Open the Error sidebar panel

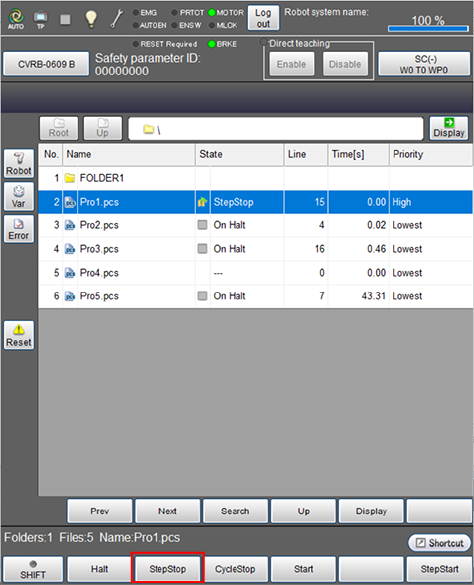19,229
